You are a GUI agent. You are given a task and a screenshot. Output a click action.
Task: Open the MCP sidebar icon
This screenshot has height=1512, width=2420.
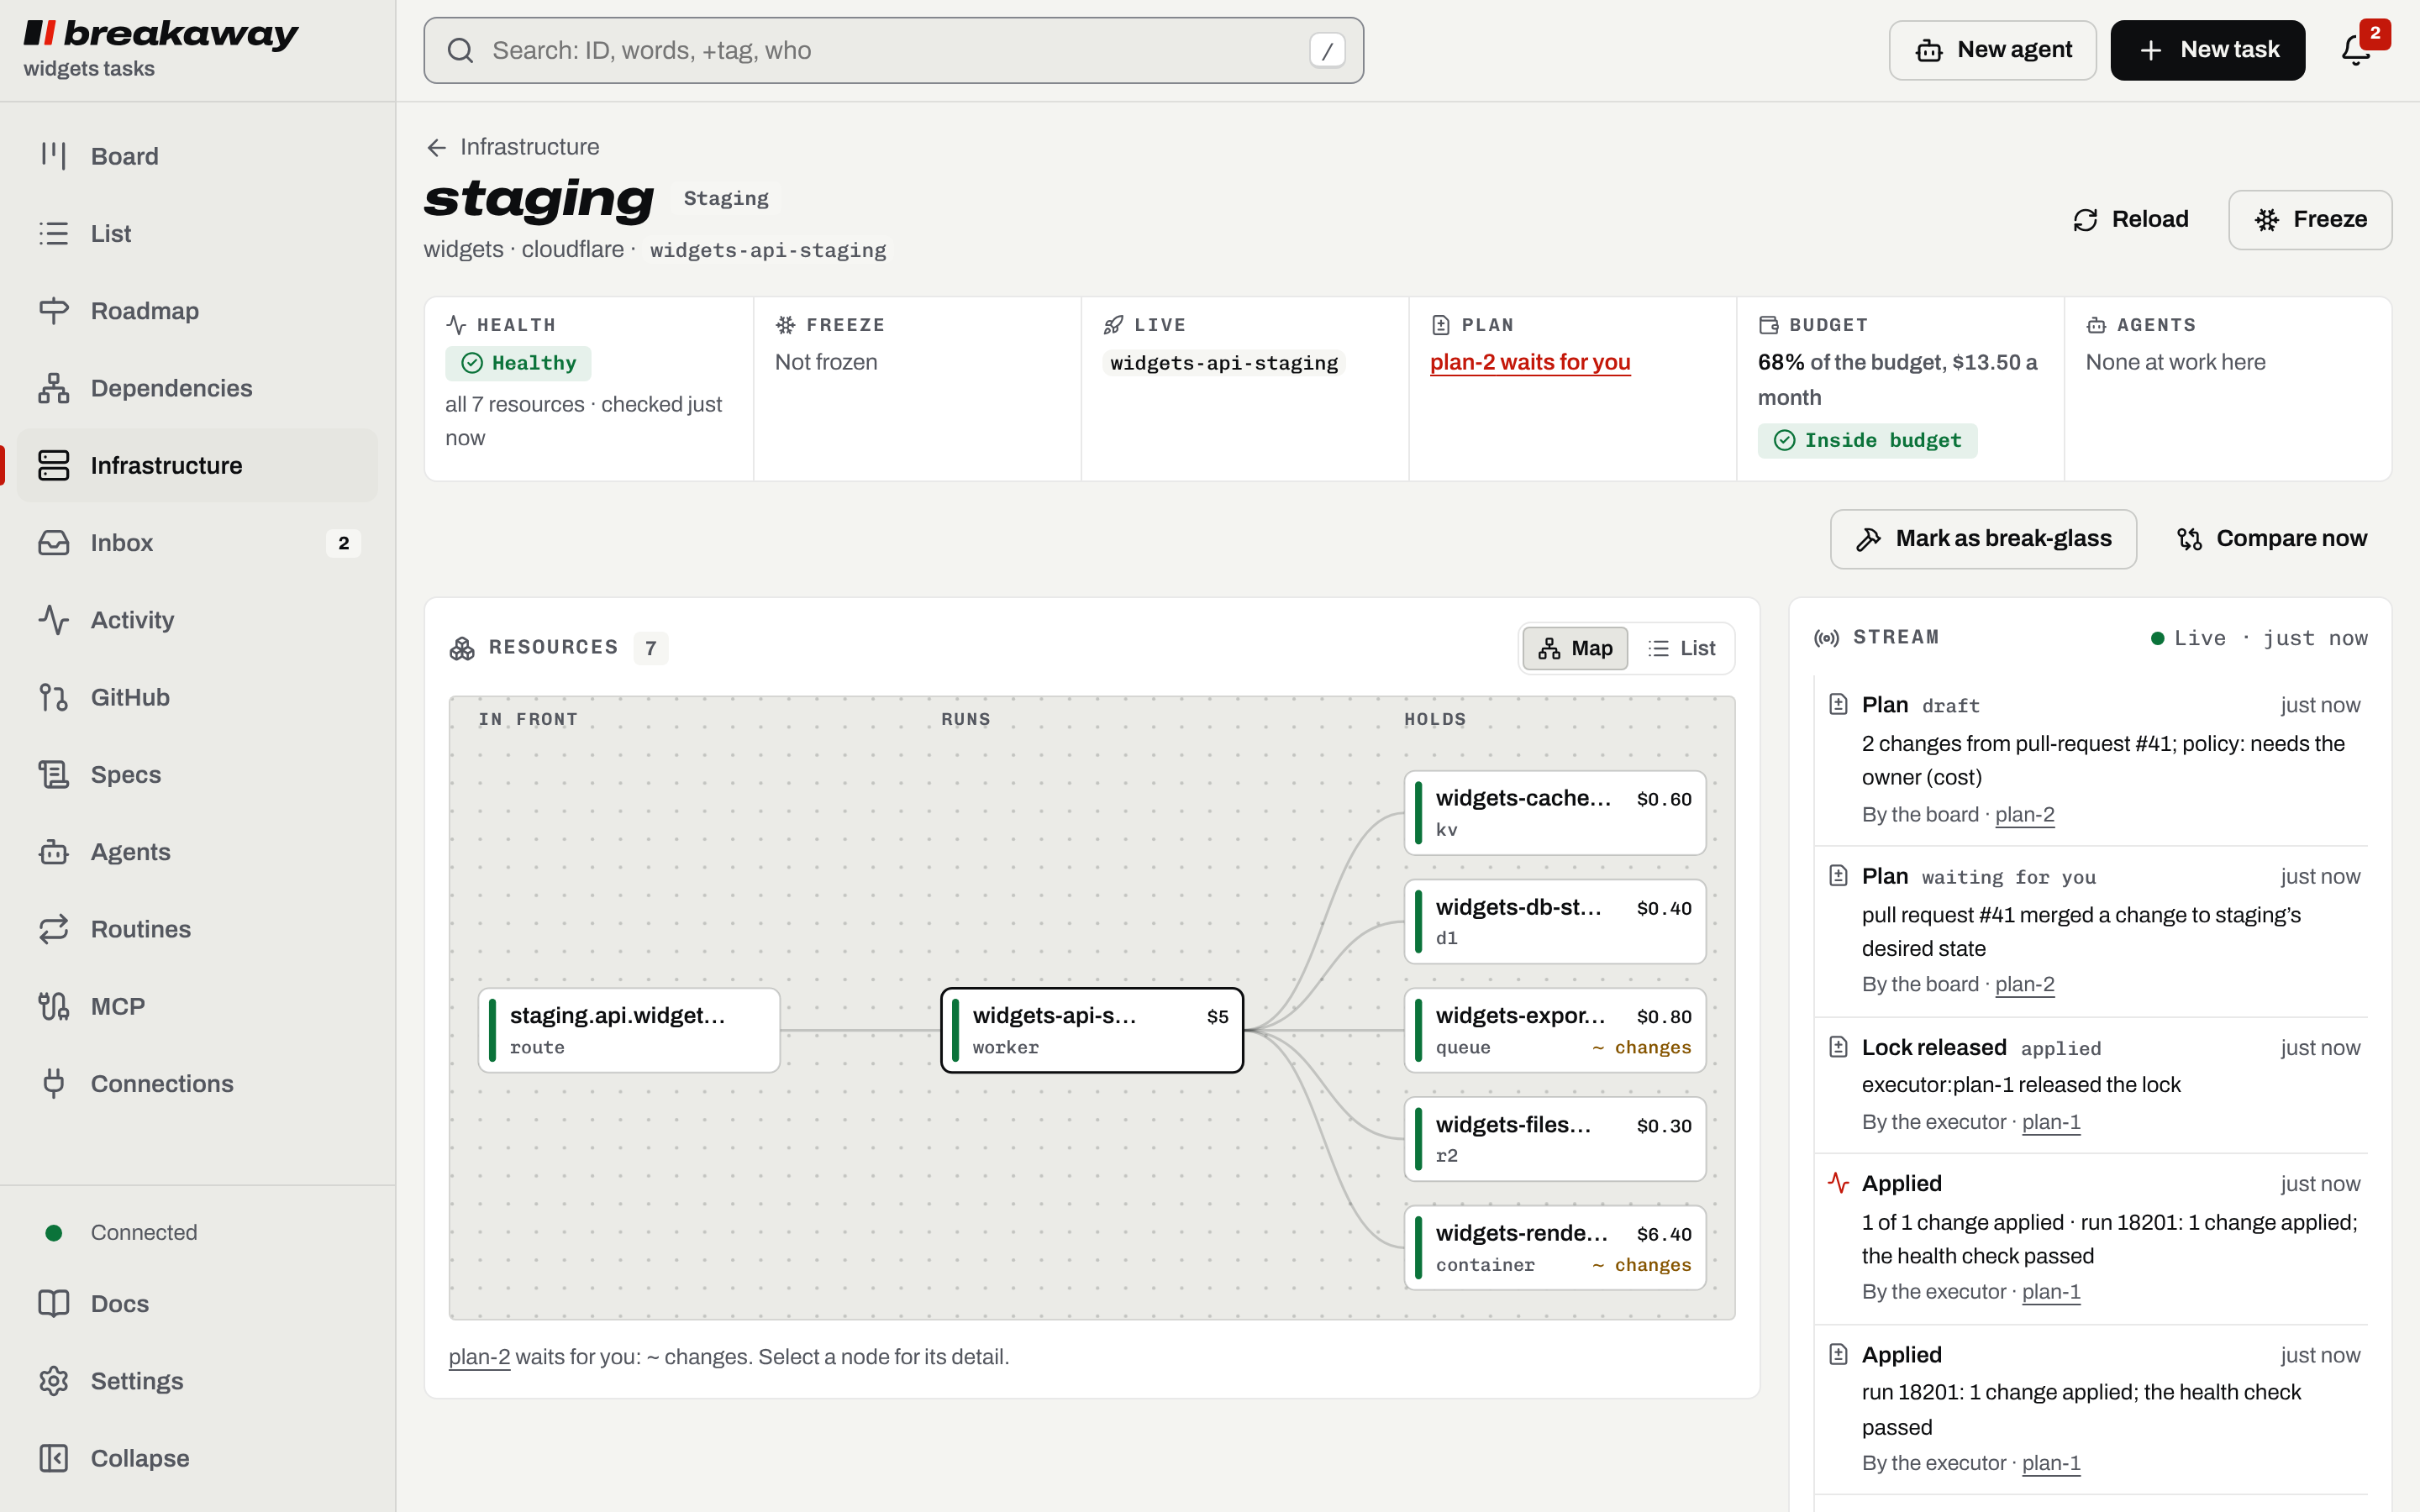(x=53, y=1006)
